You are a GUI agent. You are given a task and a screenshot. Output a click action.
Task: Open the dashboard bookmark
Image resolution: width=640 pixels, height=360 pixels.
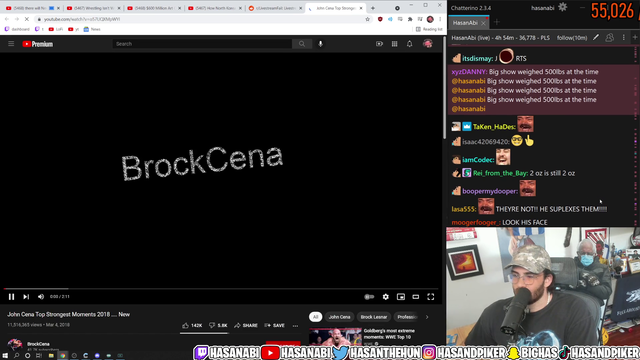[17, 29]
